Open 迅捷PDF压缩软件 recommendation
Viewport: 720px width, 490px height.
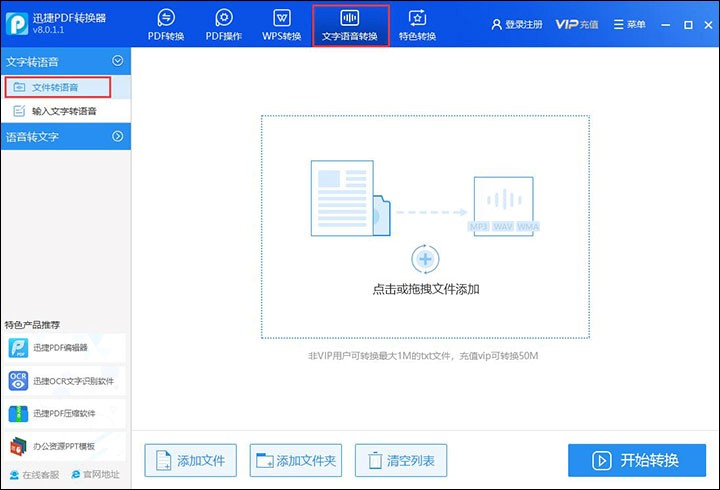[65, 413]
